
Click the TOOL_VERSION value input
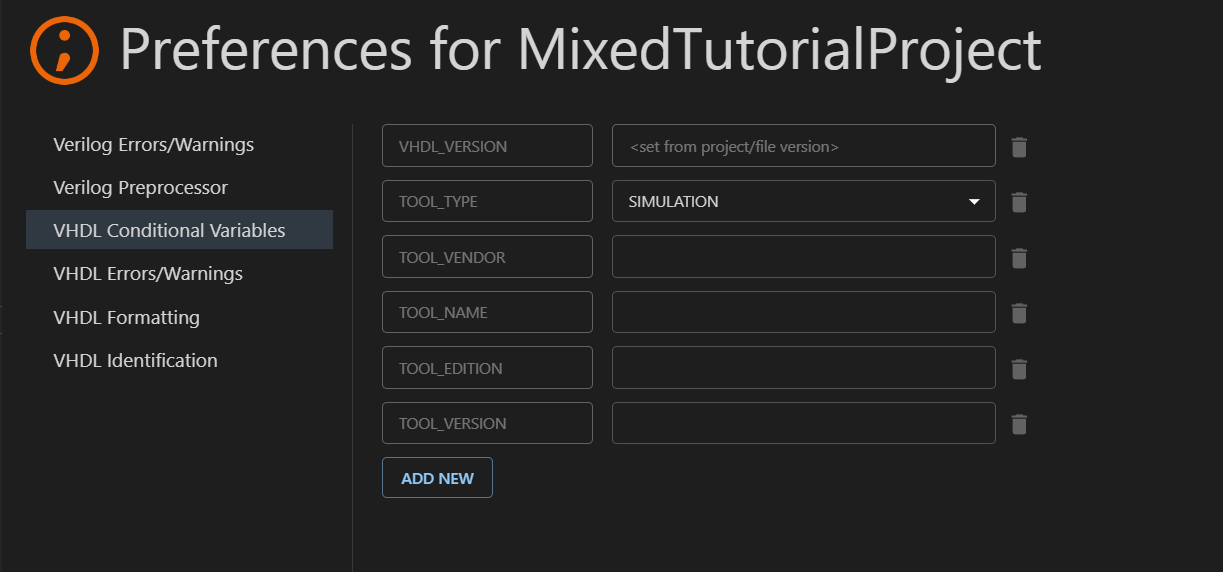click(803, 423)
